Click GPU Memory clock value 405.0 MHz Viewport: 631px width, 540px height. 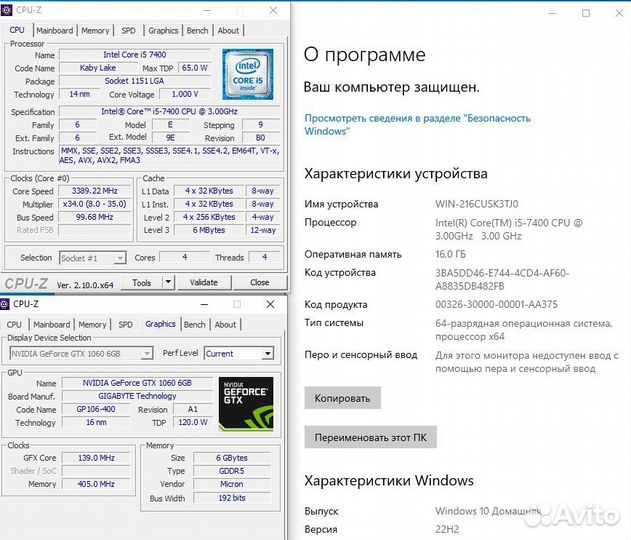tap(96, 484)
